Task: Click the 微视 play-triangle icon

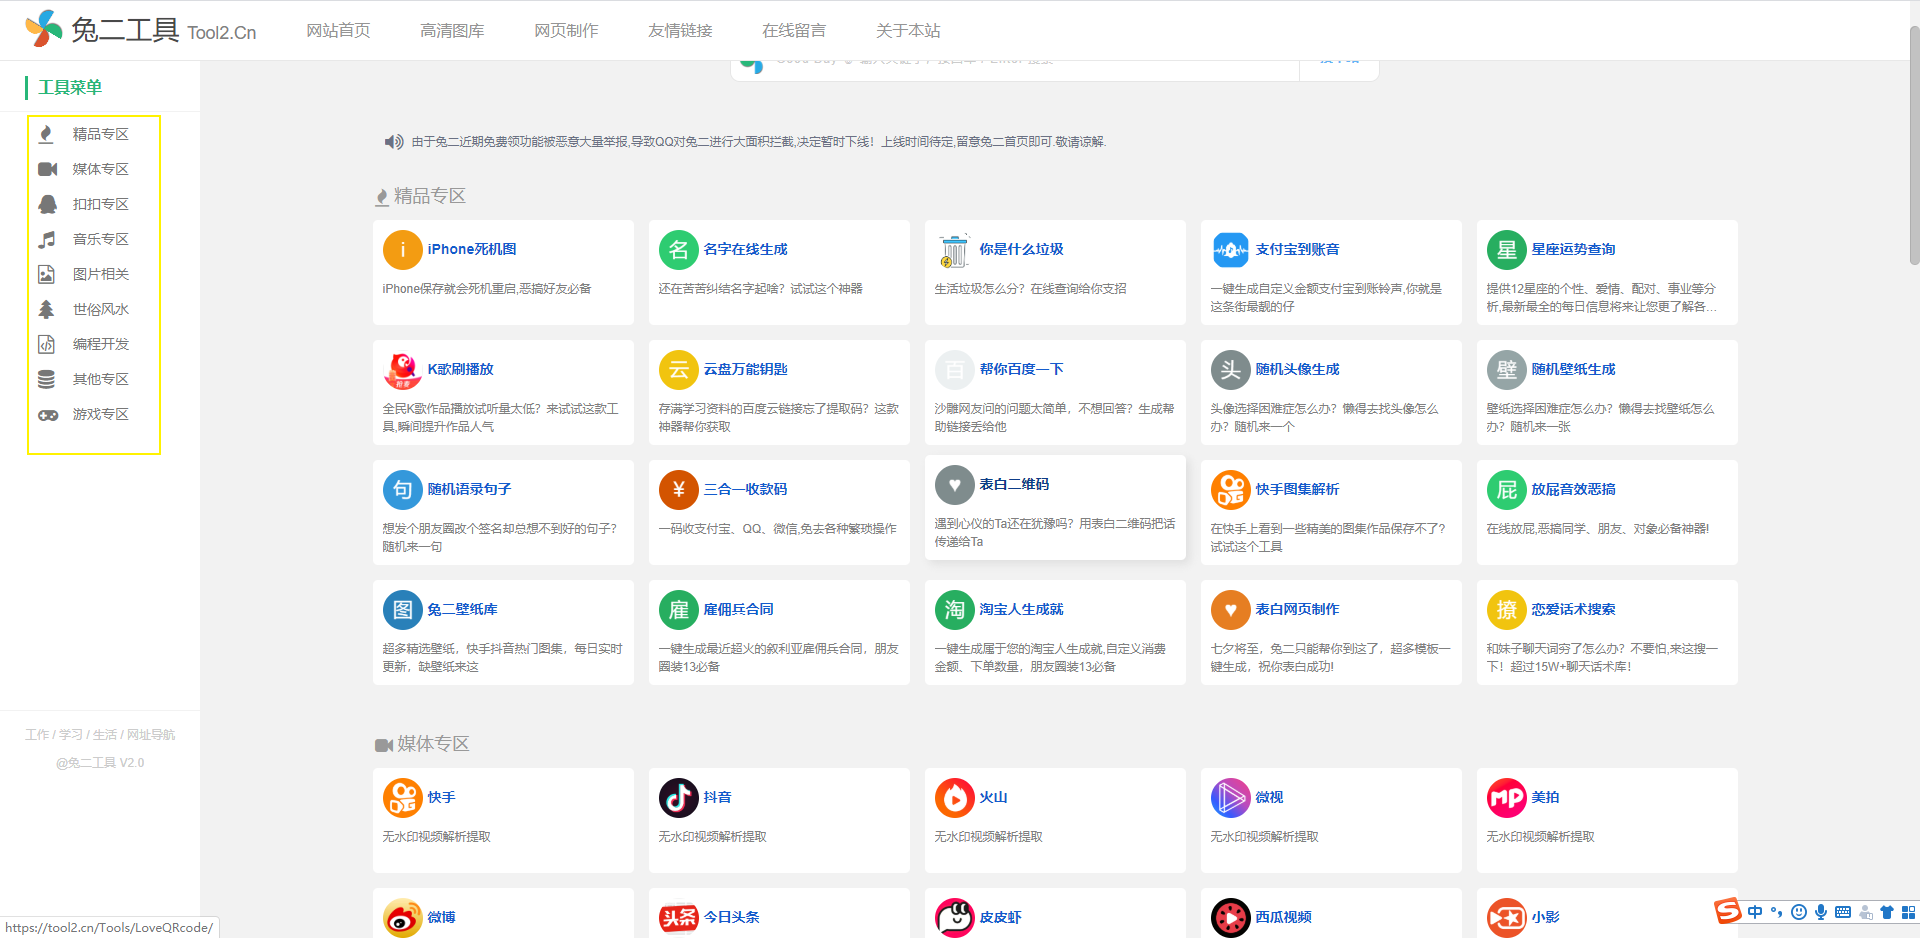Action: pyautogui.click(x=1230, y=798)
